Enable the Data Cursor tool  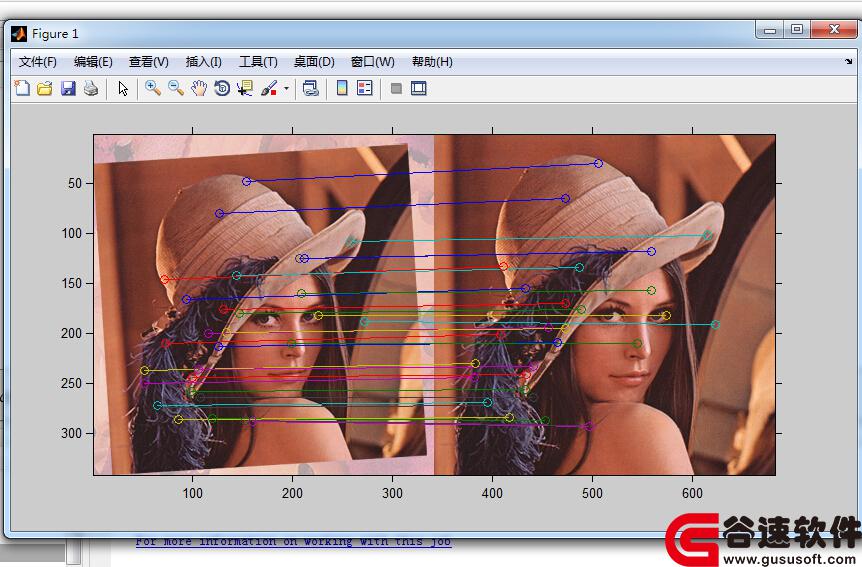coord(245,88)
